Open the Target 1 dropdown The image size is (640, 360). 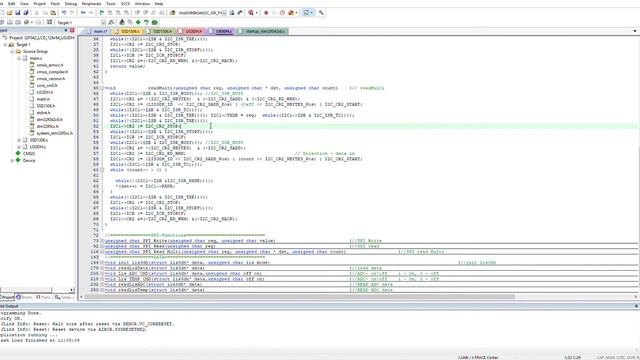click(x=103, y=22)
